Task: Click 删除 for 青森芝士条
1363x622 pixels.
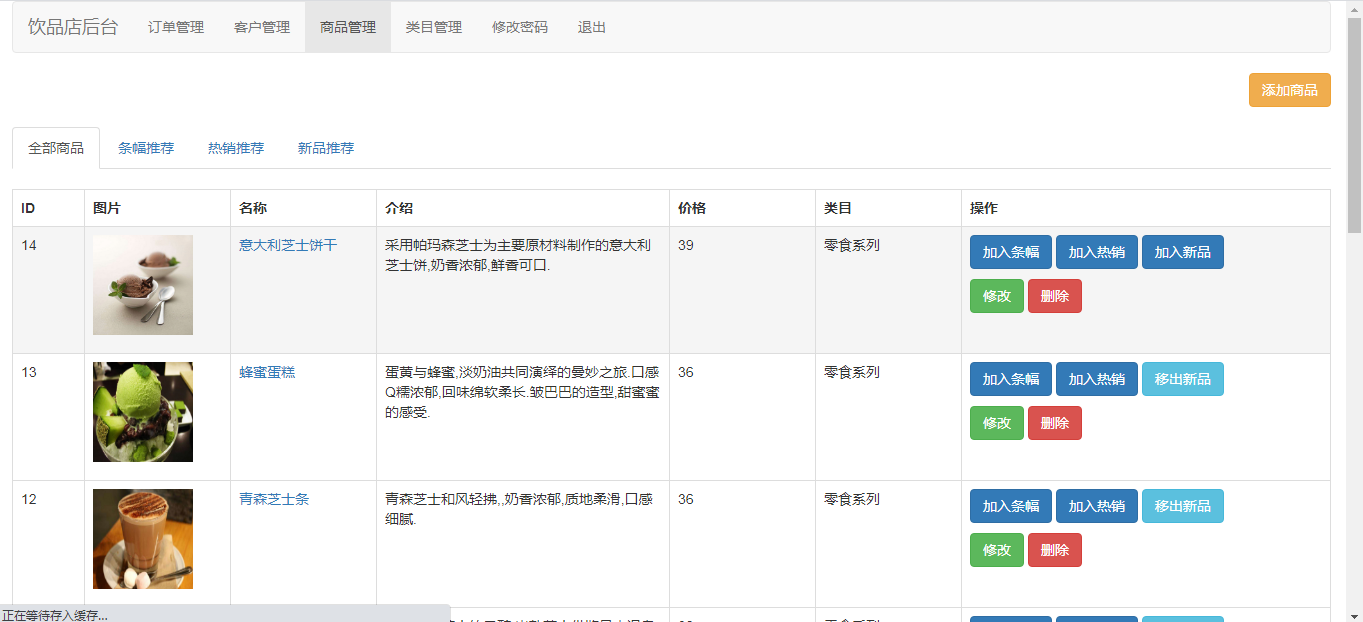Action: tap(1055, 550)
